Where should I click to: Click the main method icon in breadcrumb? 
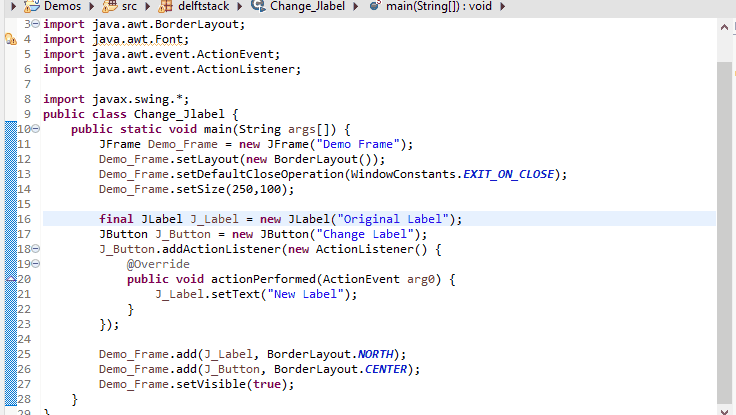point(375,6)
